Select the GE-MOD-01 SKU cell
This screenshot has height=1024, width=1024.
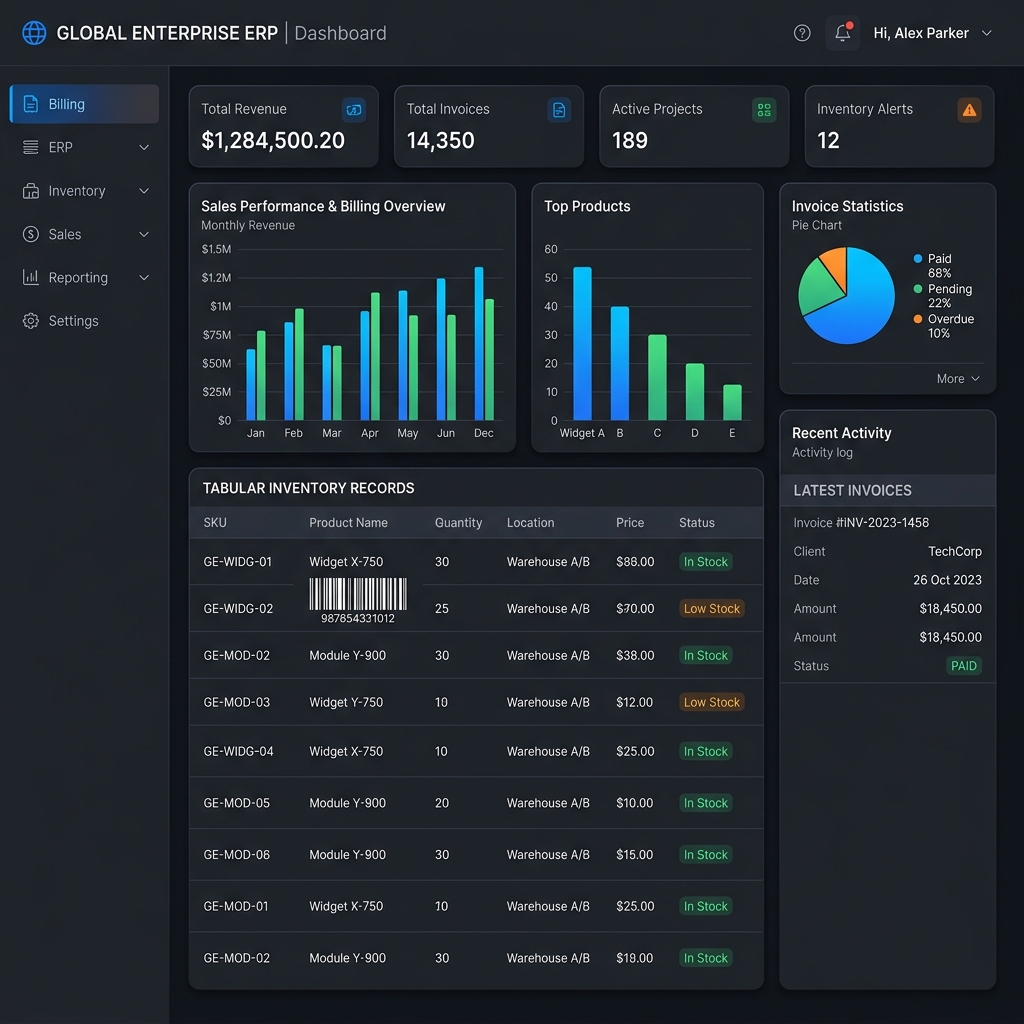pyautogui.click(x=236, y=906)
